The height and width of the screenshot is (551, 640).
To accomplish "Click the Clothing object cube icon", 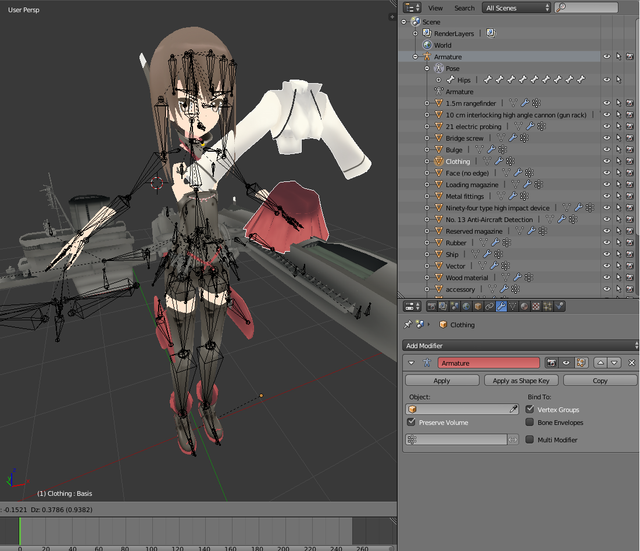I will point(443,324).
